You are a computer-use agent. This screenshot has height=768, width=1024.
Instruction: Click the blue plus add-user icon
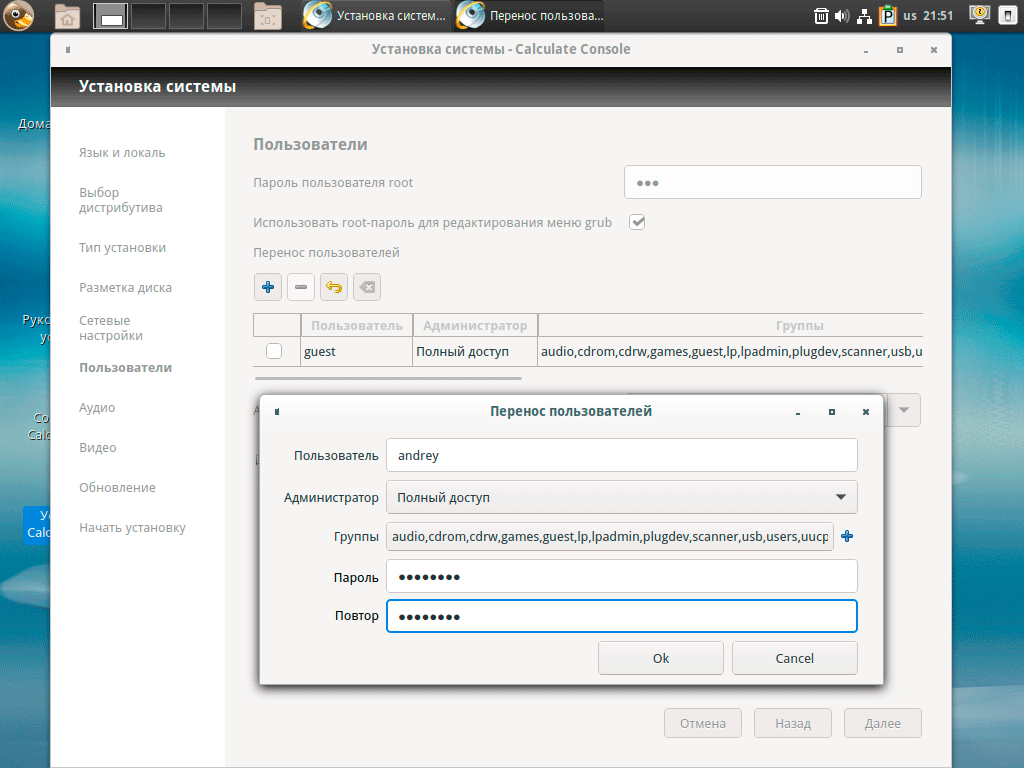[268, 288]
